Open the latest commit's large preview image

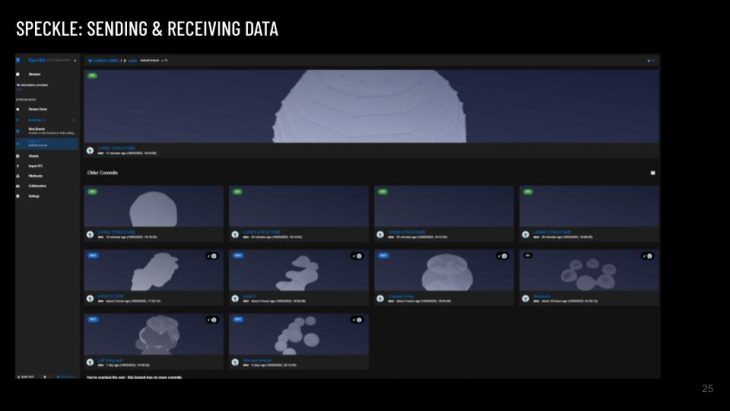click(x=371, y=106)
